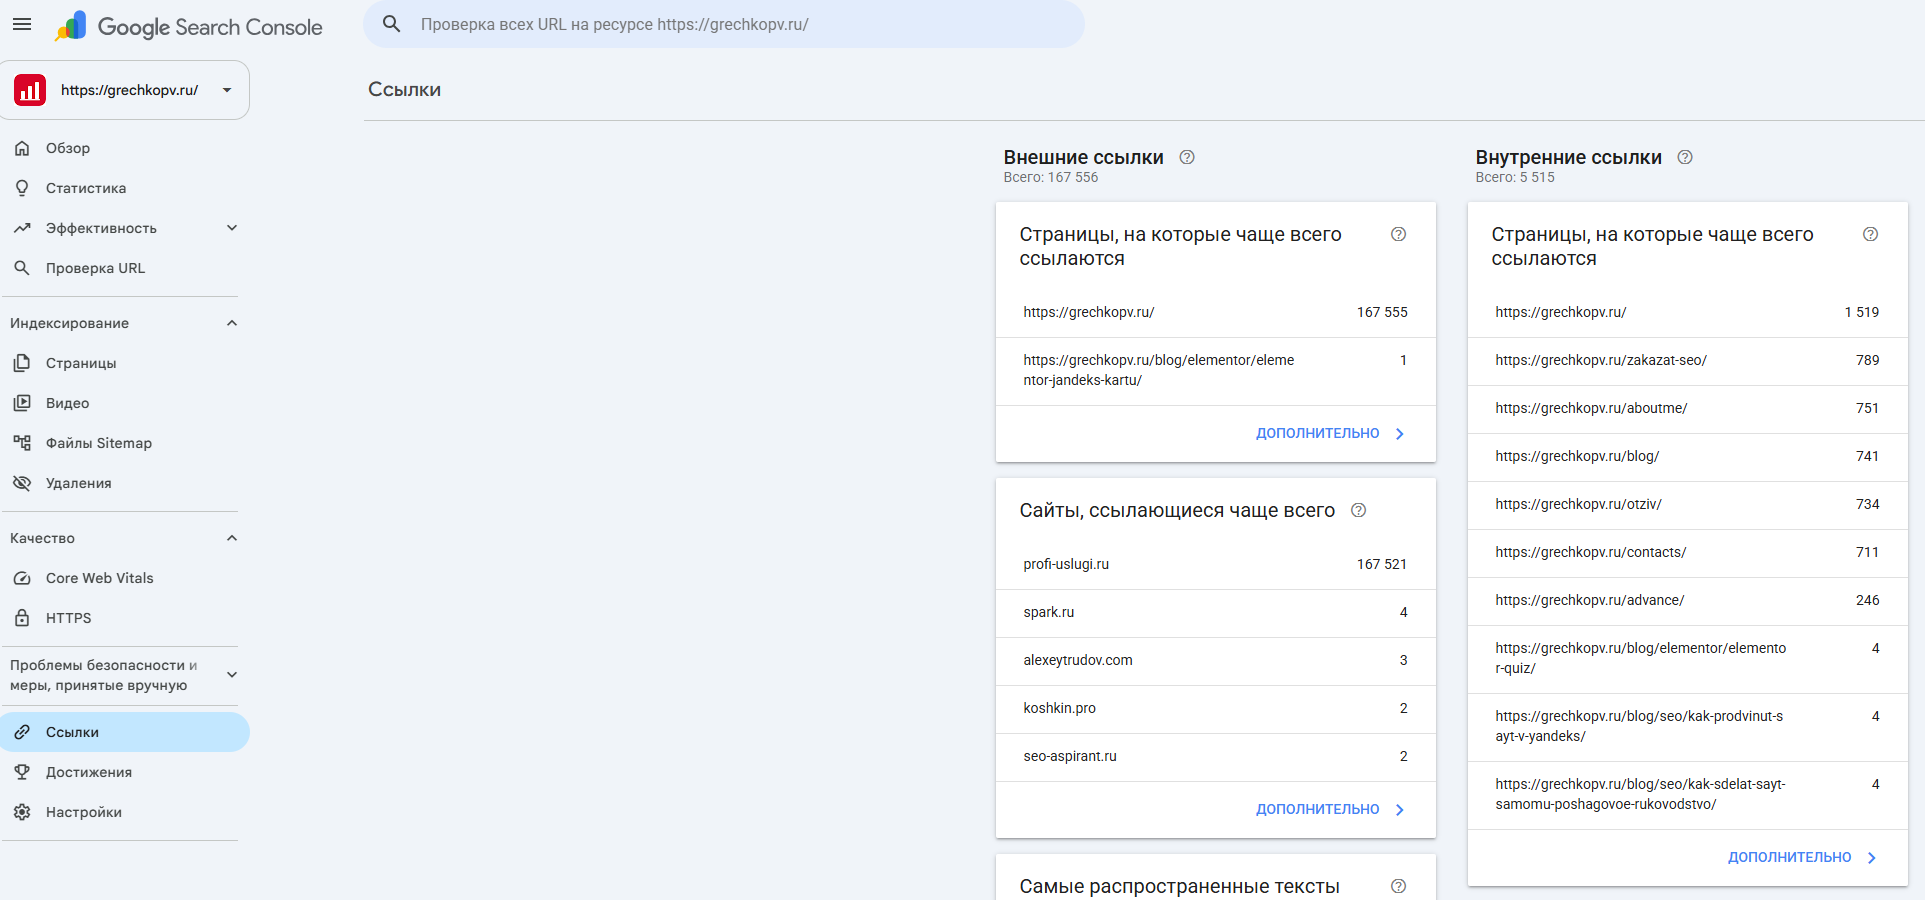Collapse the Индексирование section

(x=232, y=323)
